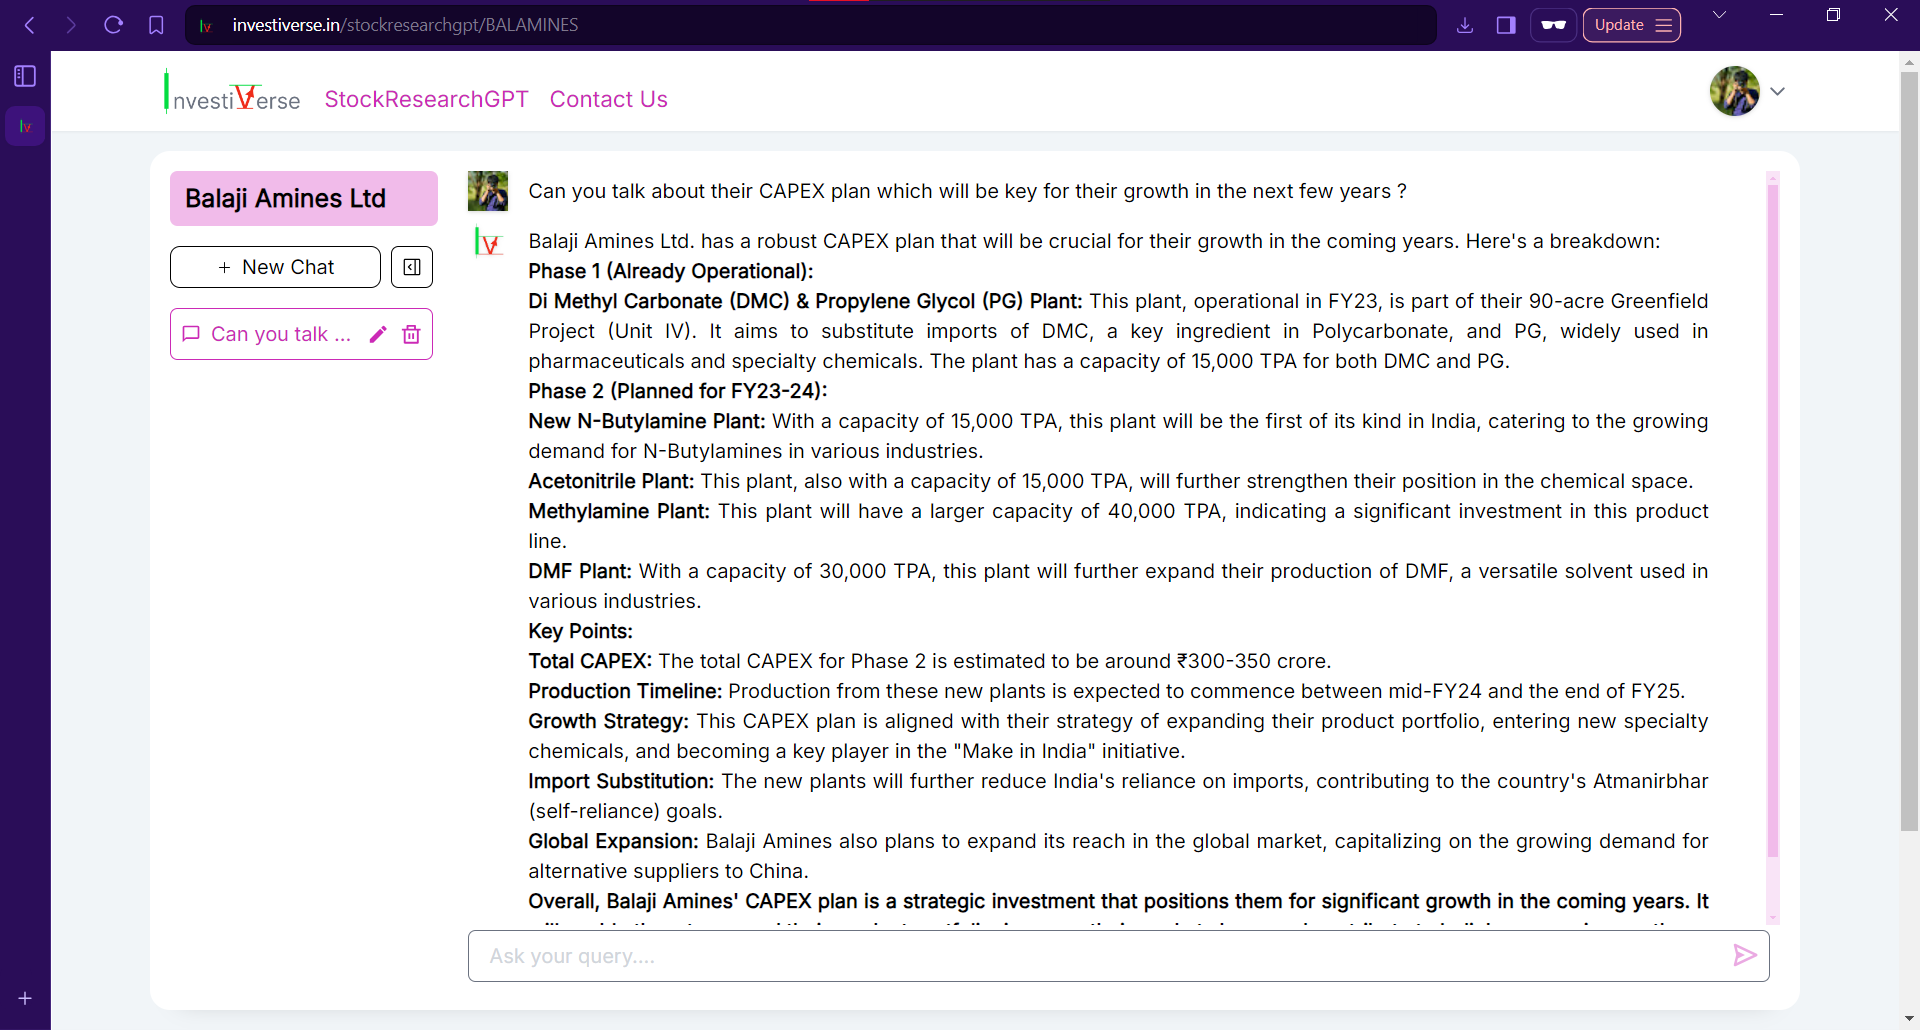Click the page scrollbar down arrow
1920x1030 pixels.
[1910, 1020]
